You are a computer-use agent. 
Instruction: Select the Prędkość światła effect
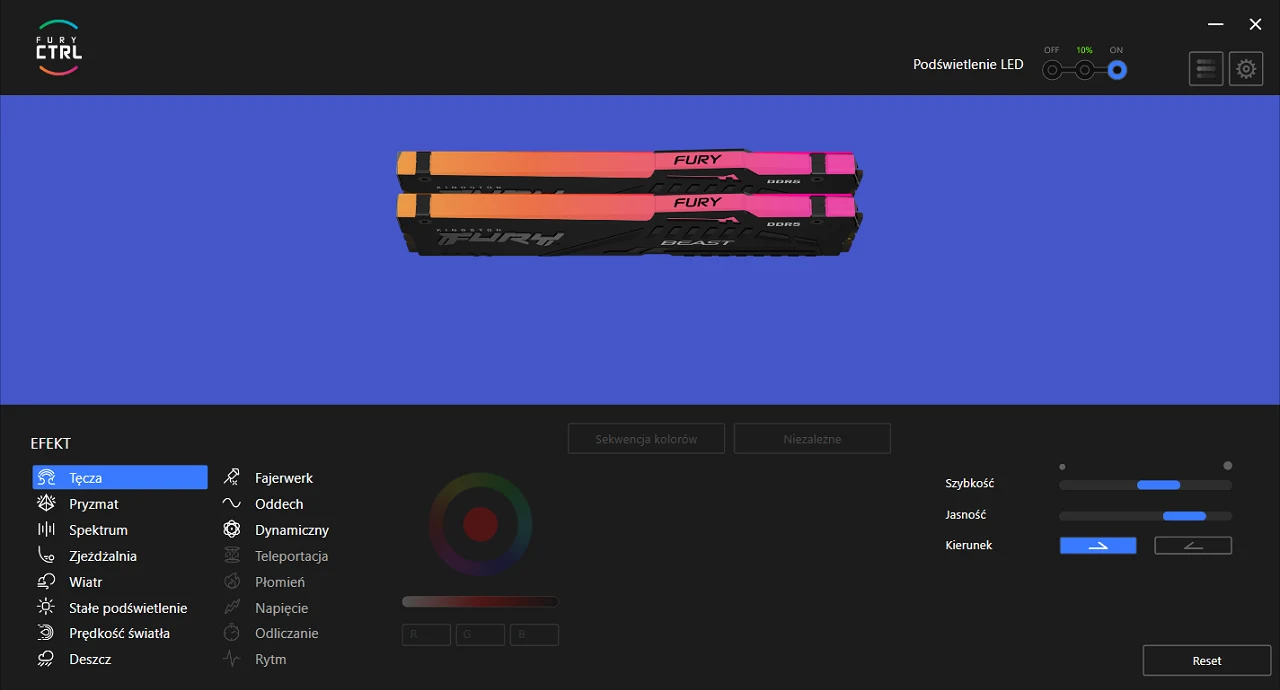click(x=119, y=634)
